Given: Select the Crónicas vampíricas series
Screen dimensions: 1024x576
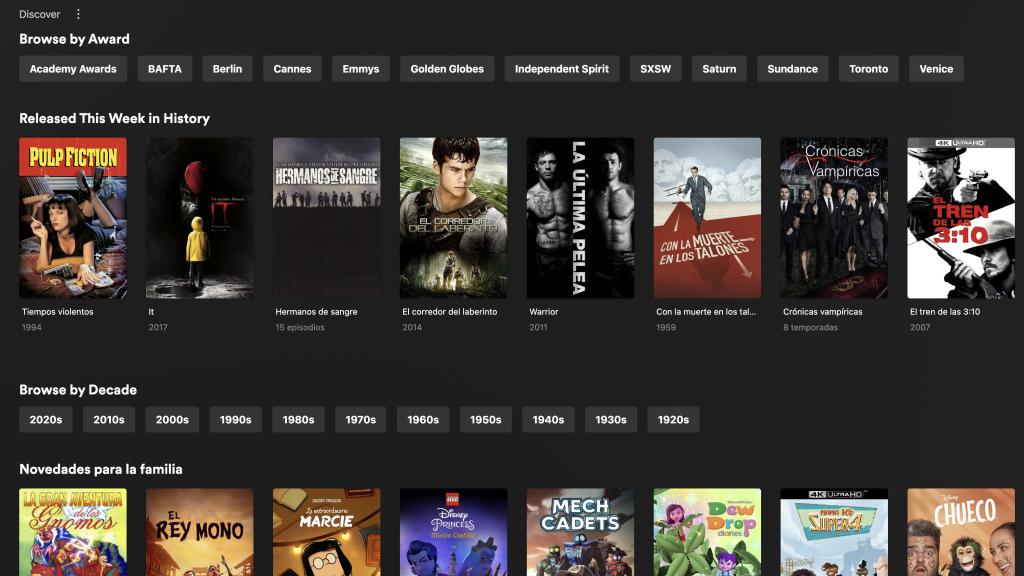Looking at the screenshot, I should (834, 217).
